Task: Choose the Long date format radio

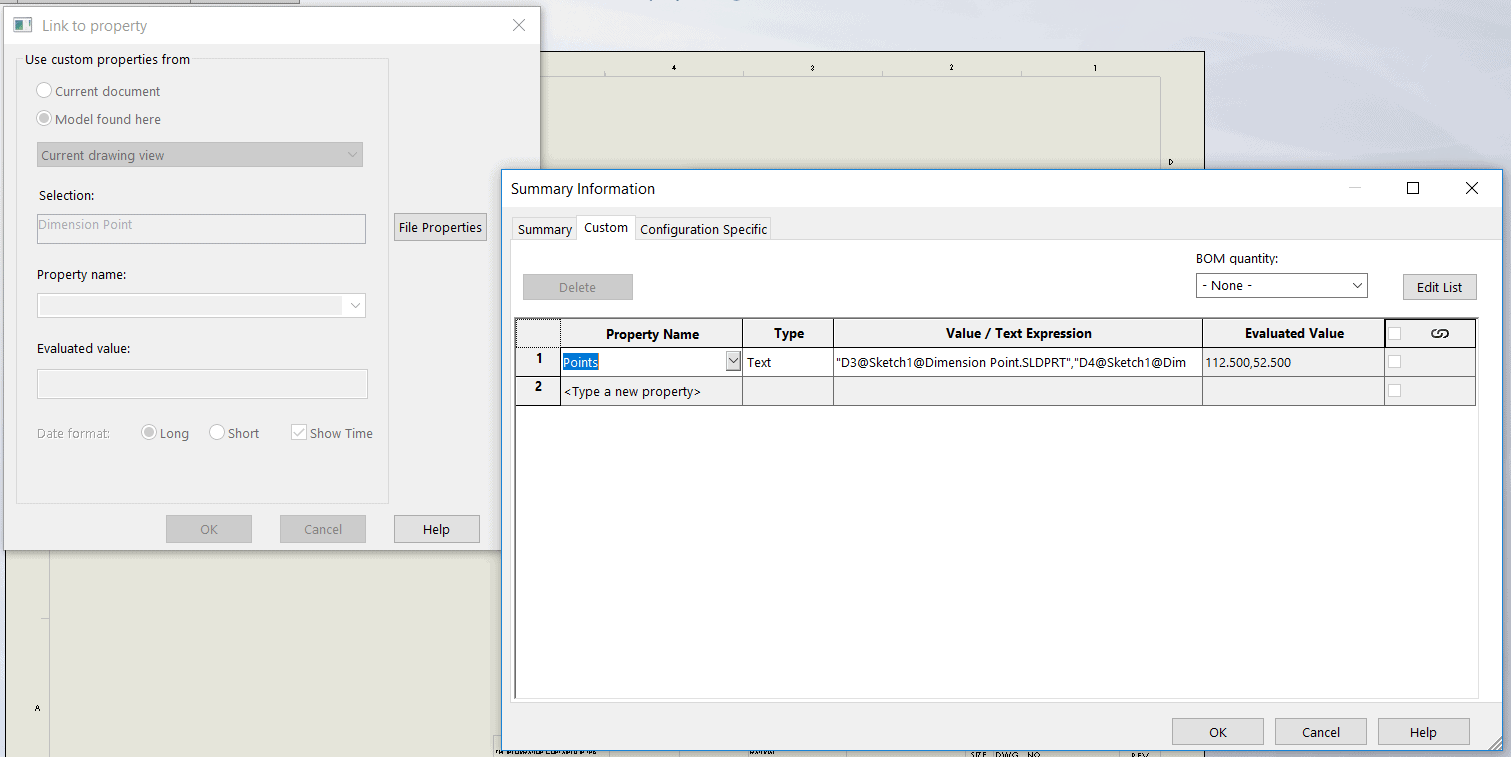Action: point(149,433)
